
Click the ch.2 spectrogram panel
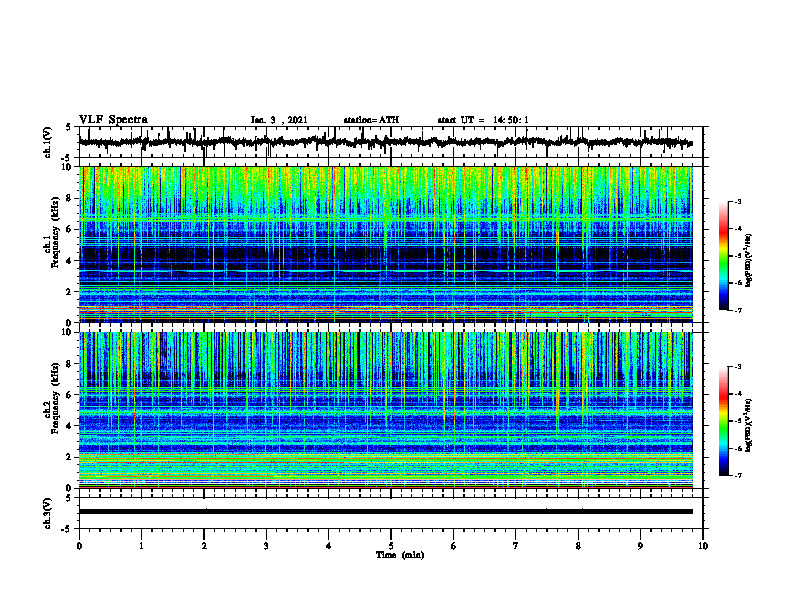pyautogui.click(x=386, y=410)
